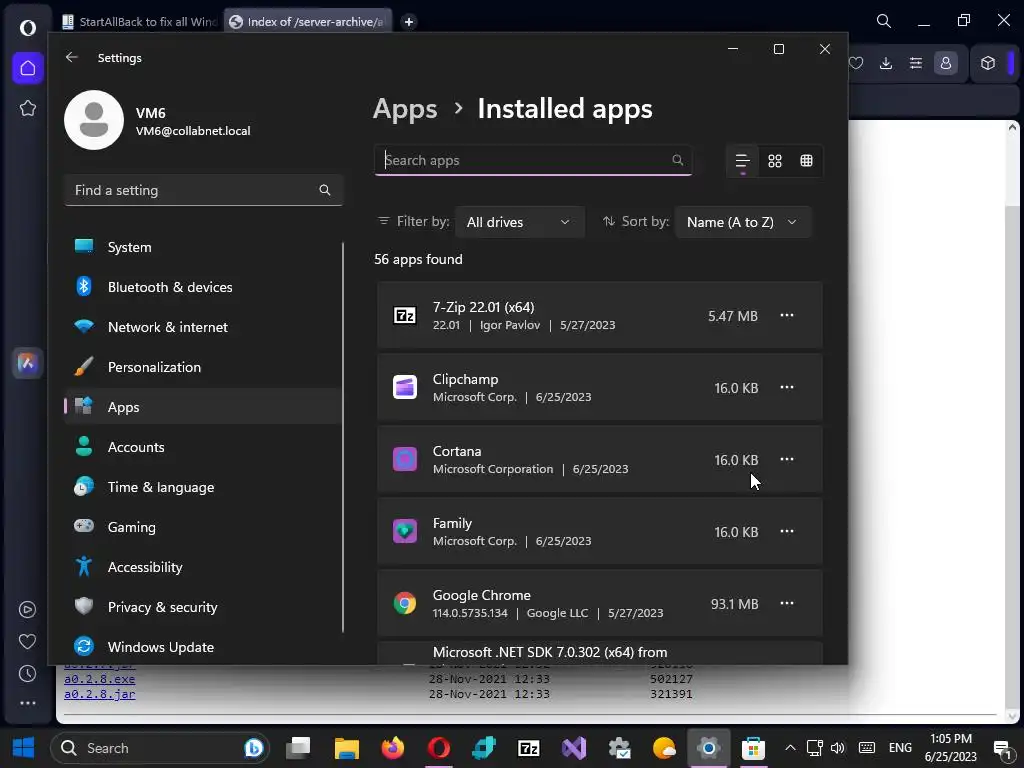Image resolution: width=1024 pixels, height=768 pixels.
Task: Open Microsoft Store from the taskbar
Action: (x=753, y=748)
